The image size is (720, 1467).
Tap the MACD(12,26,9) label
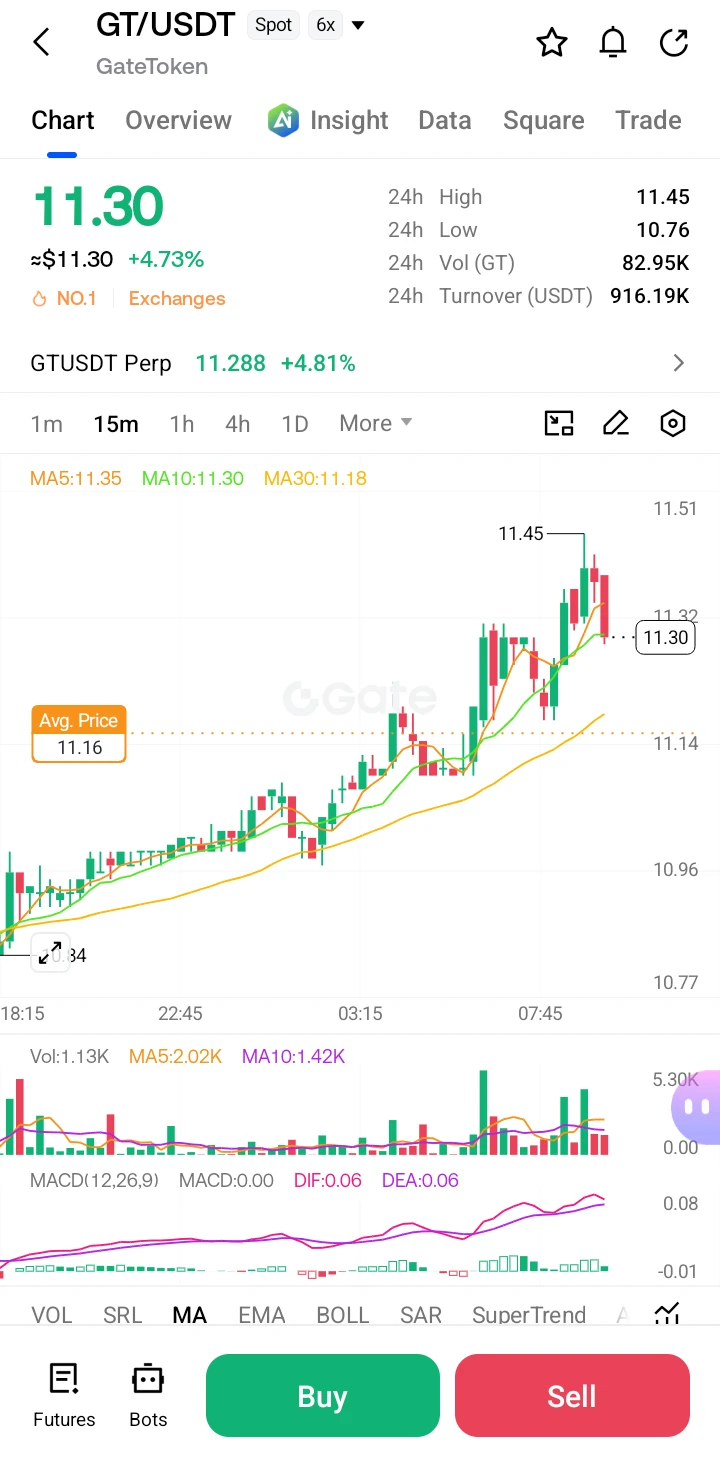click(94, 1180)
